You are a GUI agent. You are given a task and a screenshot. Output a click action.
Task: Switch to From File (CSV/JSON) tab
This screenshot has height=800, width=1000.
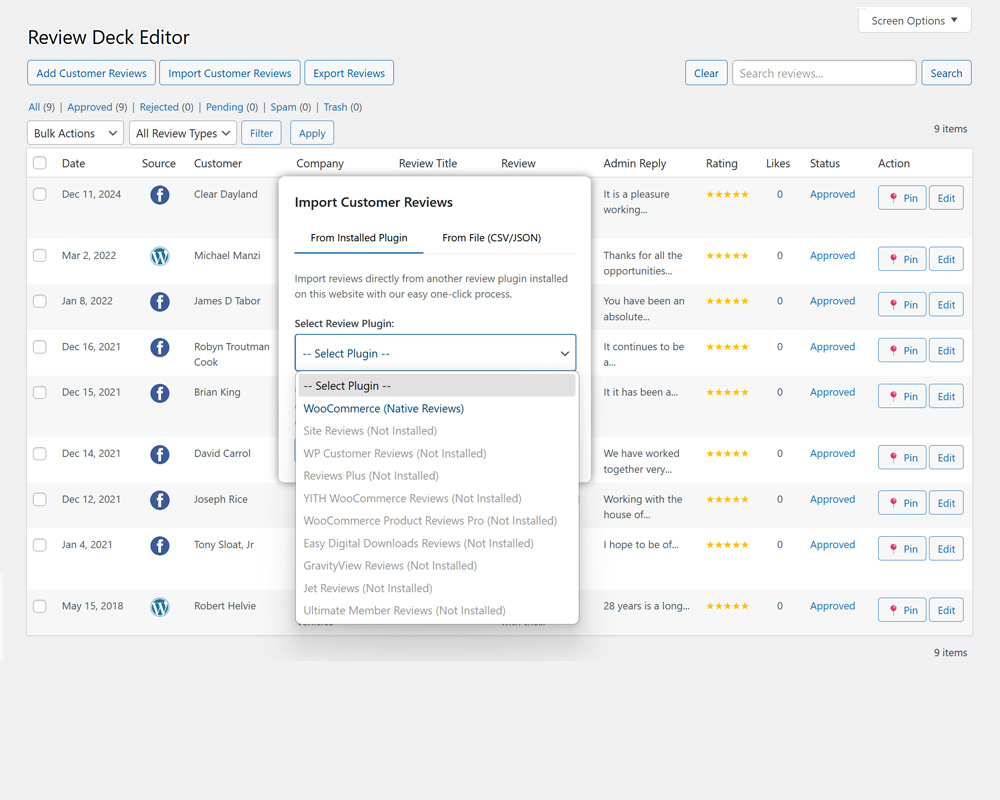(x=491, y=238)
